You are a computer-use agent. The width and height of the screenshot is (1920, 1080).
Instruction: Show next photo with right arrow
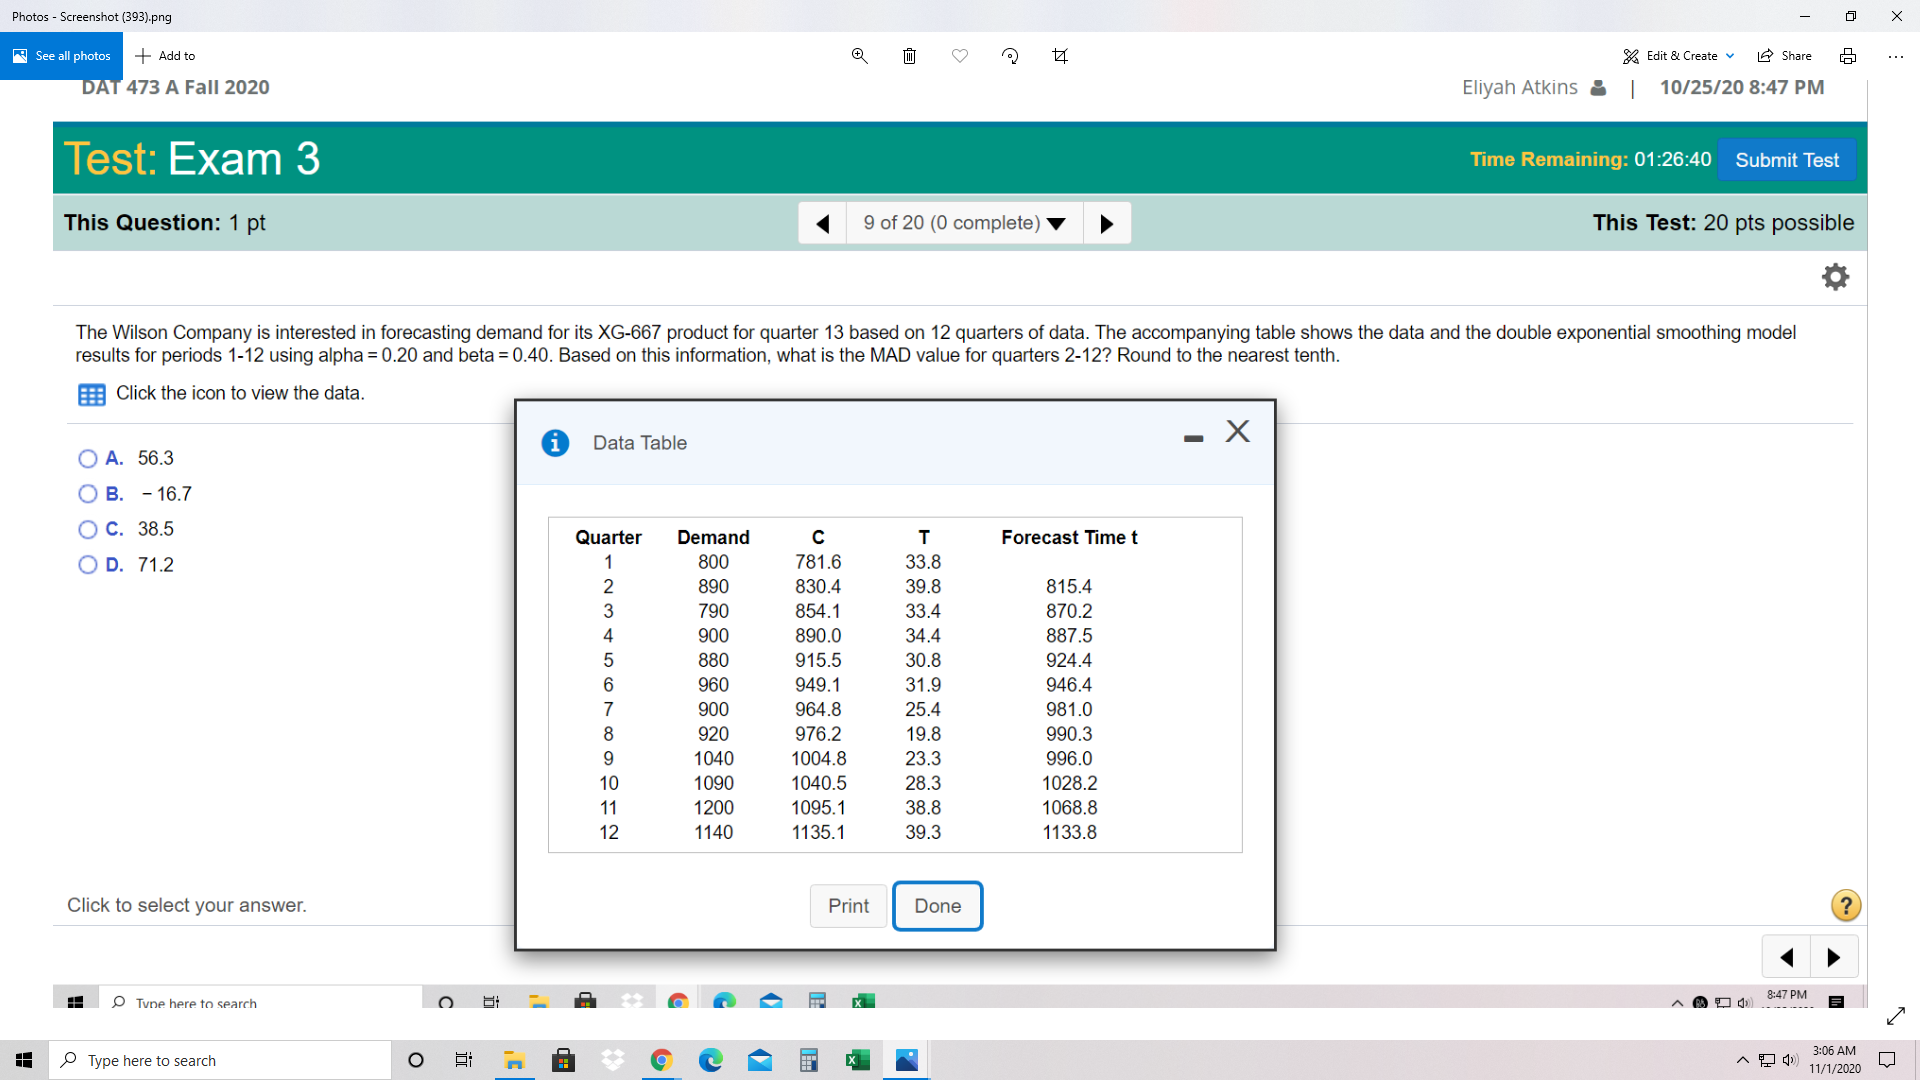point(1834,957)
